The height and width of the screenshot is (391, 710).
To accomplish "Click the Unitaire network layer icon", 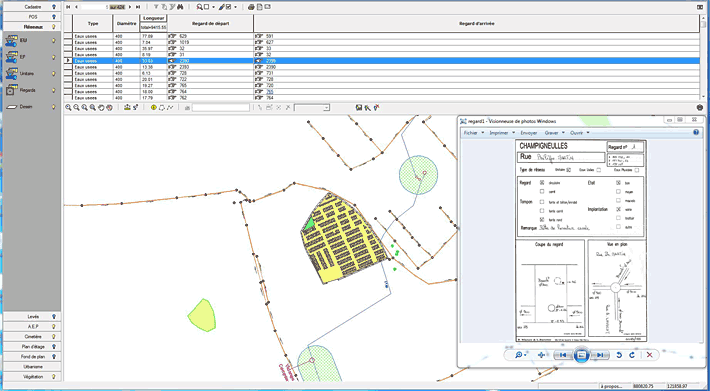I will pyautogui.click(x=11, y=73).
